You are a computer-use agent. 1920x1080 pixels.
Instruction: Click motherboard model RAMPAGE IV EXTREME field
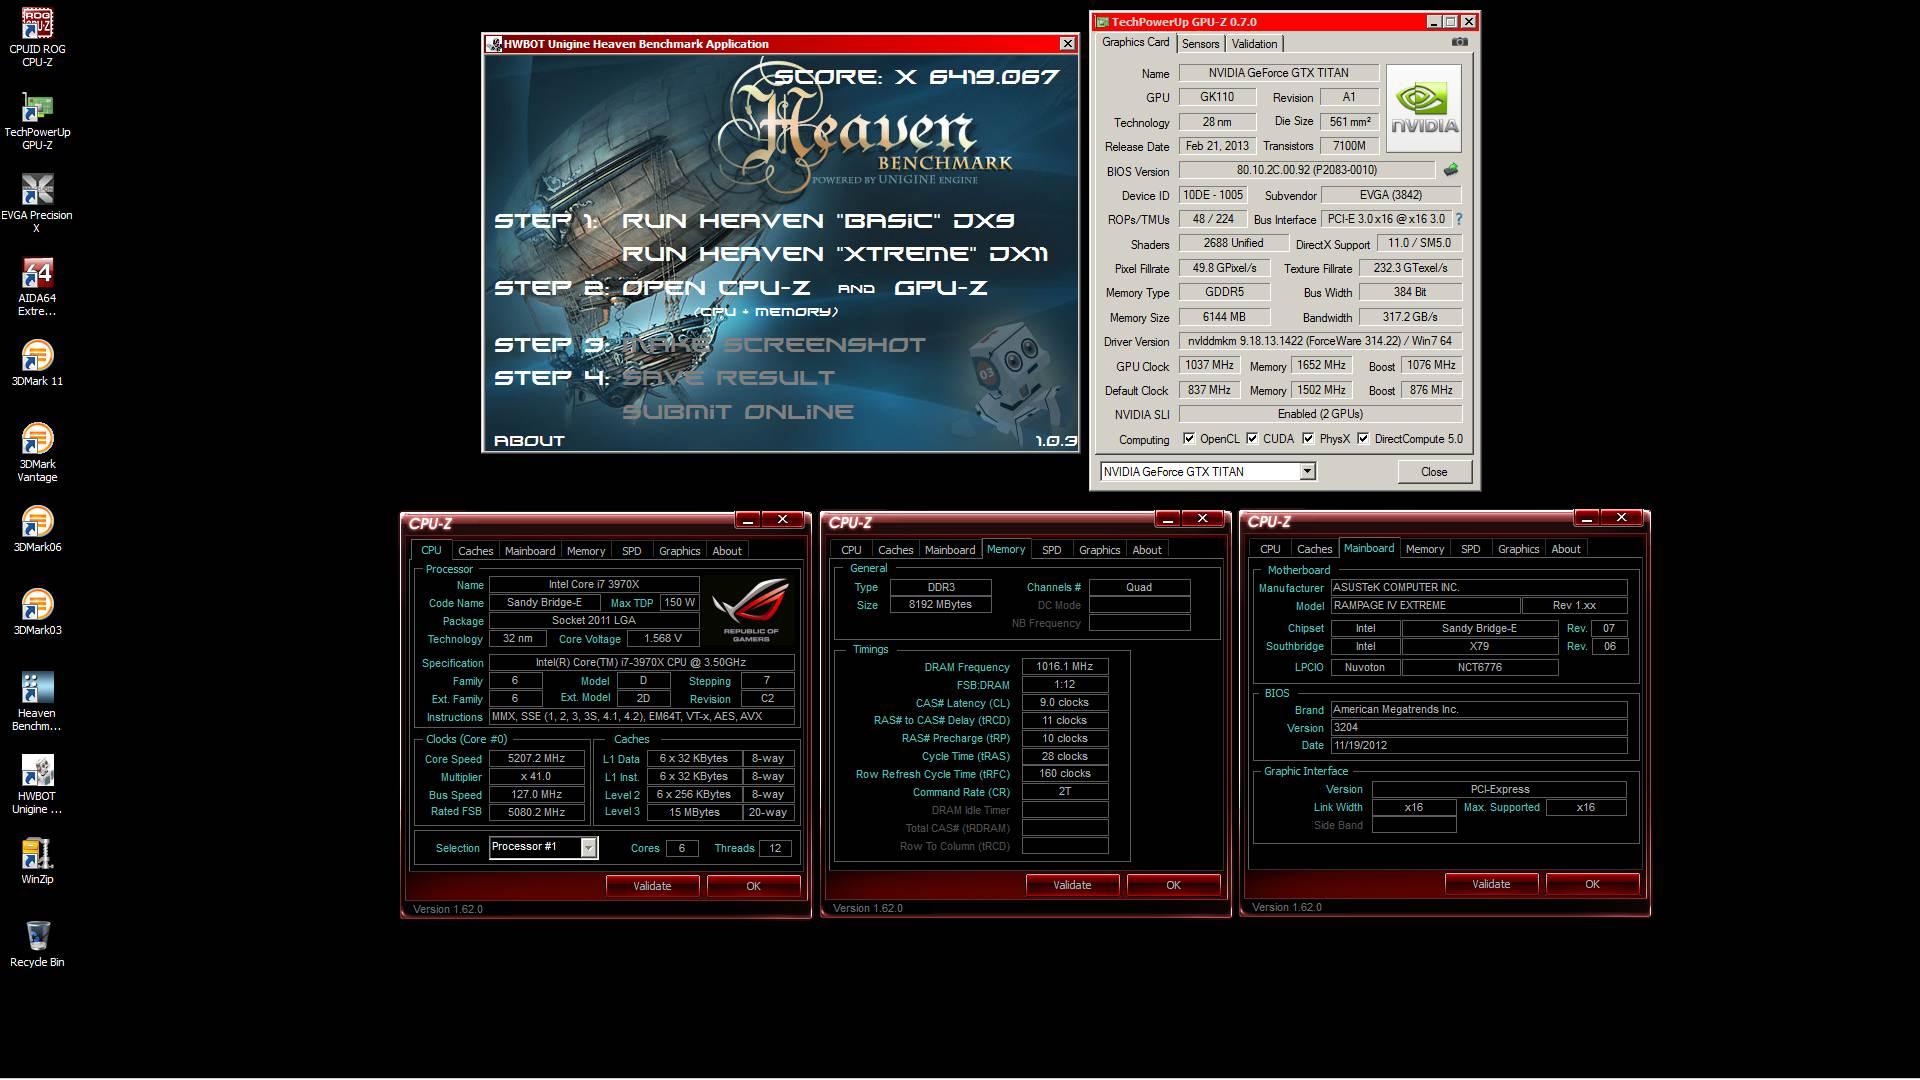click(1425, 606)
